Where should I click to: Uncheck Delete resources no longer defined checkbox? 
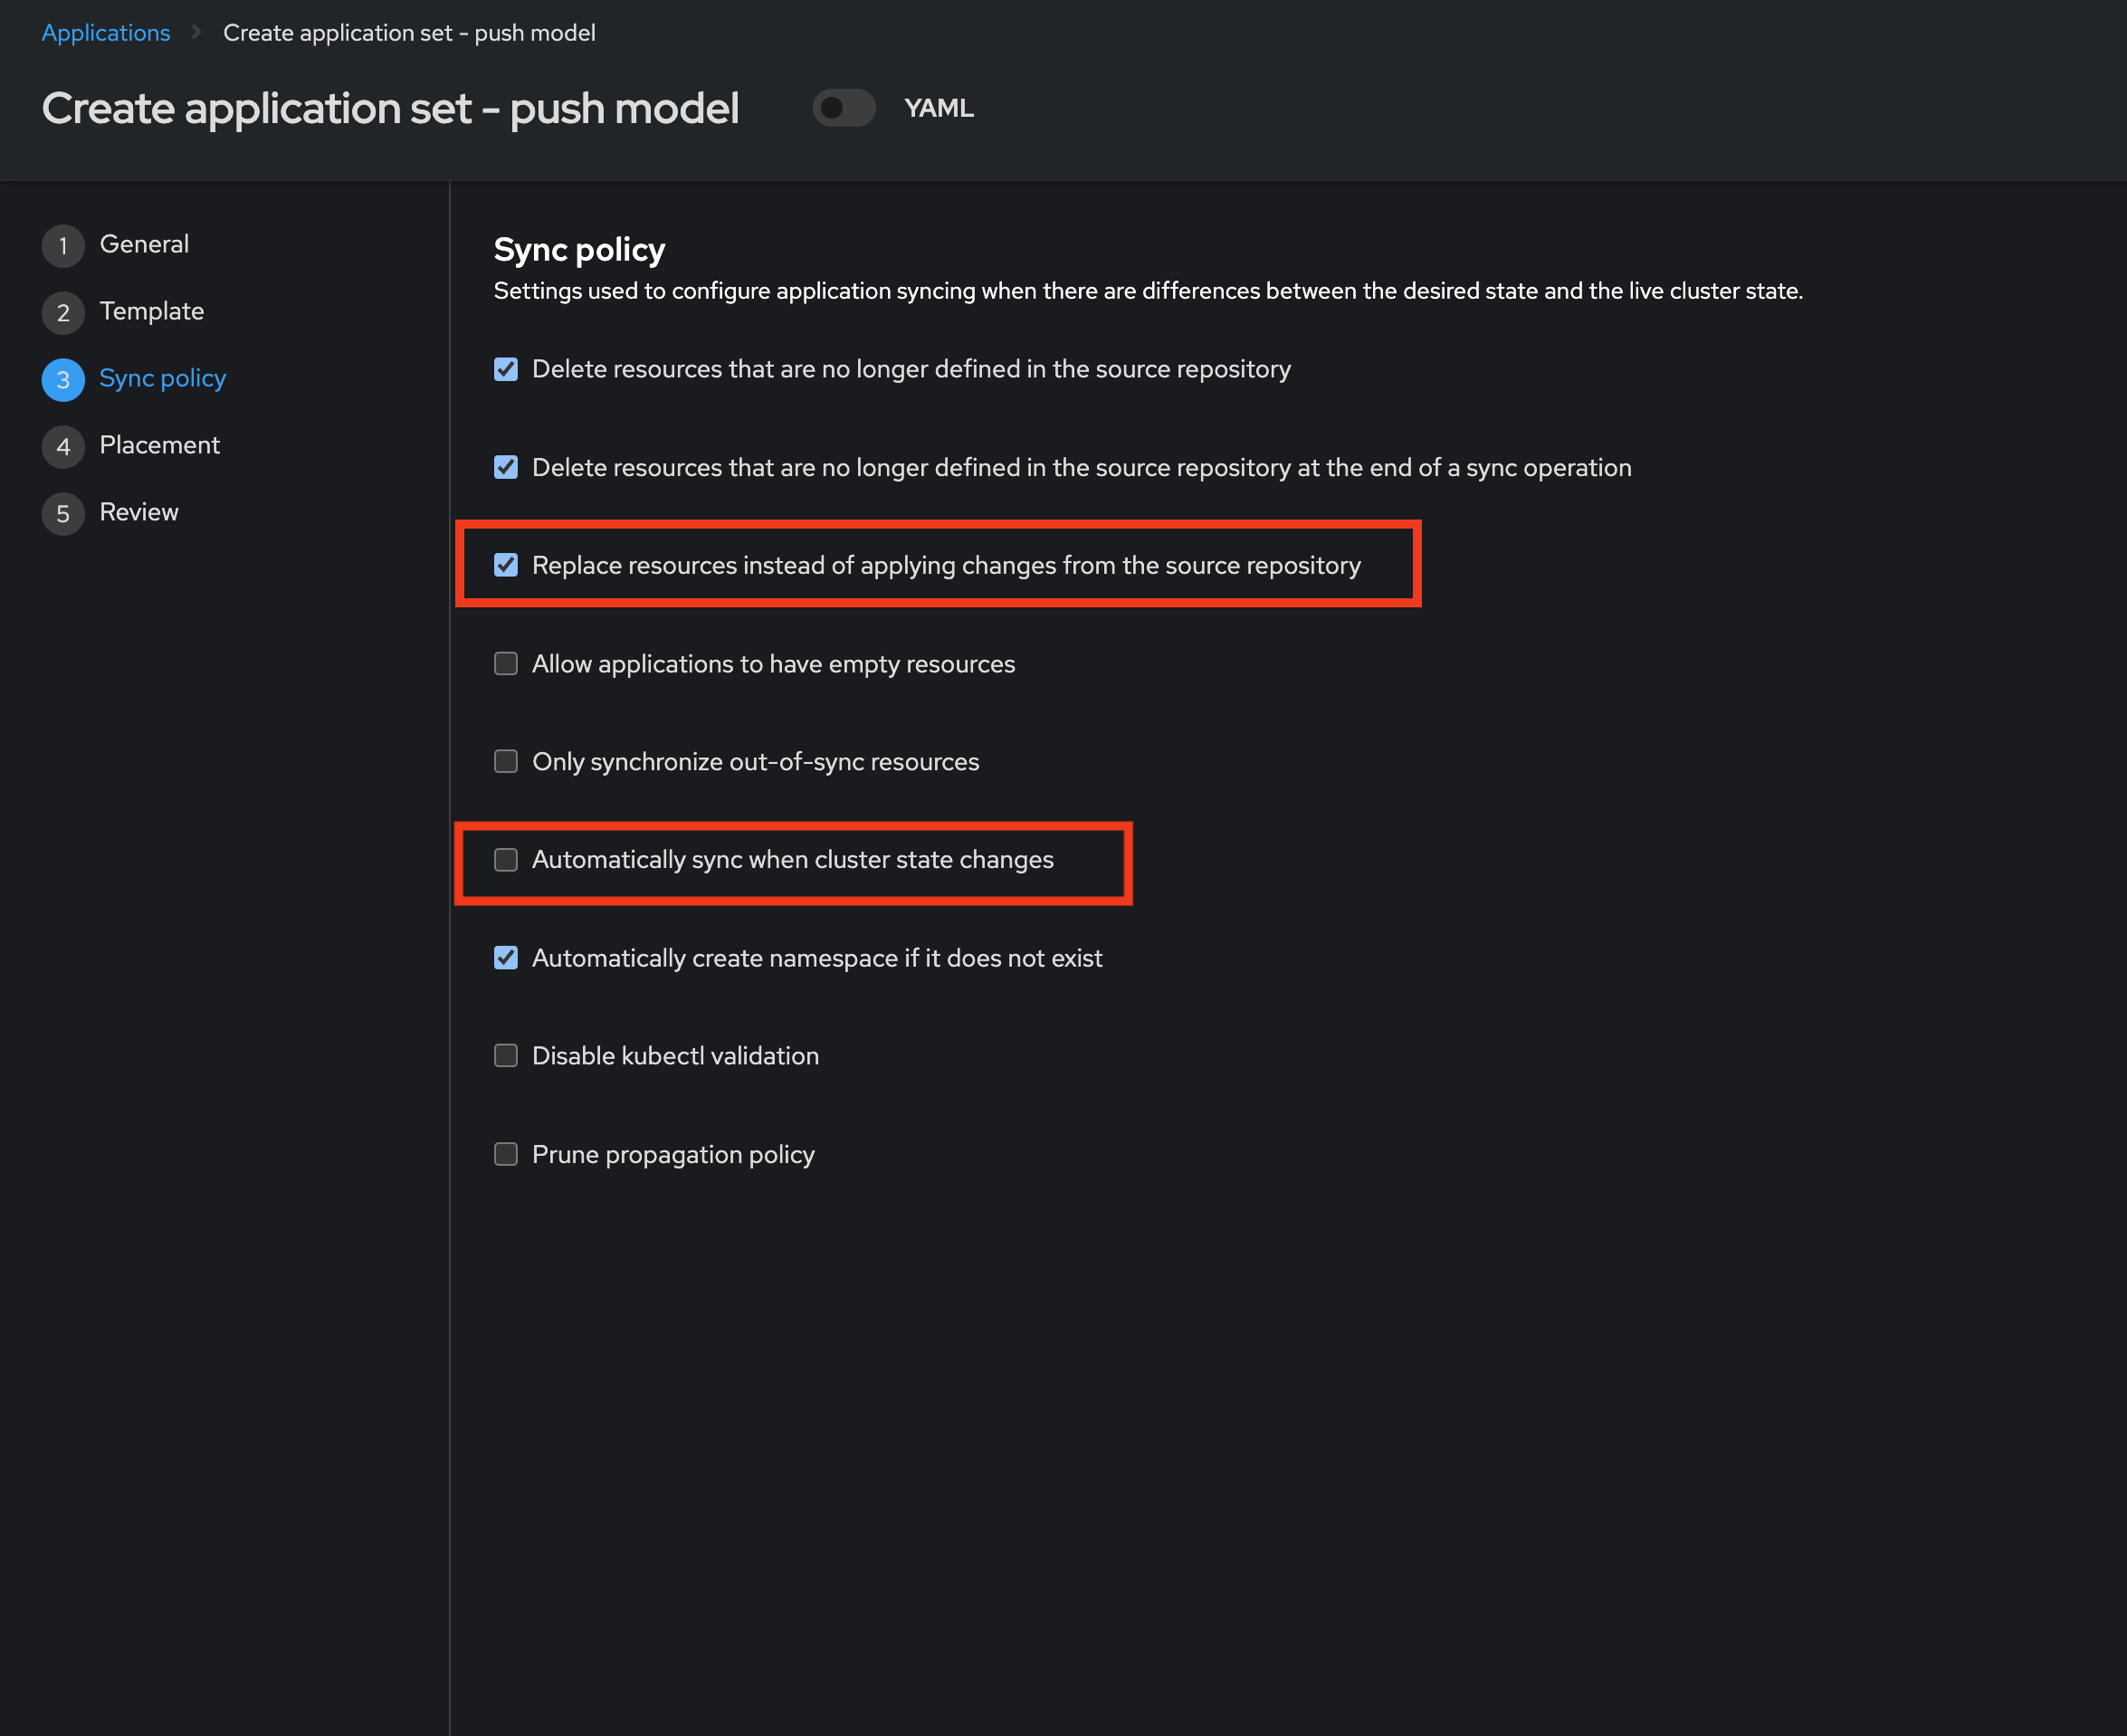tap(506, 369)
